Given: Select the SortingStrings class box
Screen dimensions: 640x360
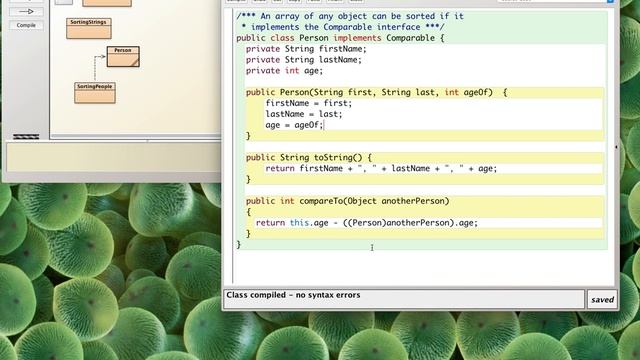Looking at the screenshot, I should coord(89,29).
